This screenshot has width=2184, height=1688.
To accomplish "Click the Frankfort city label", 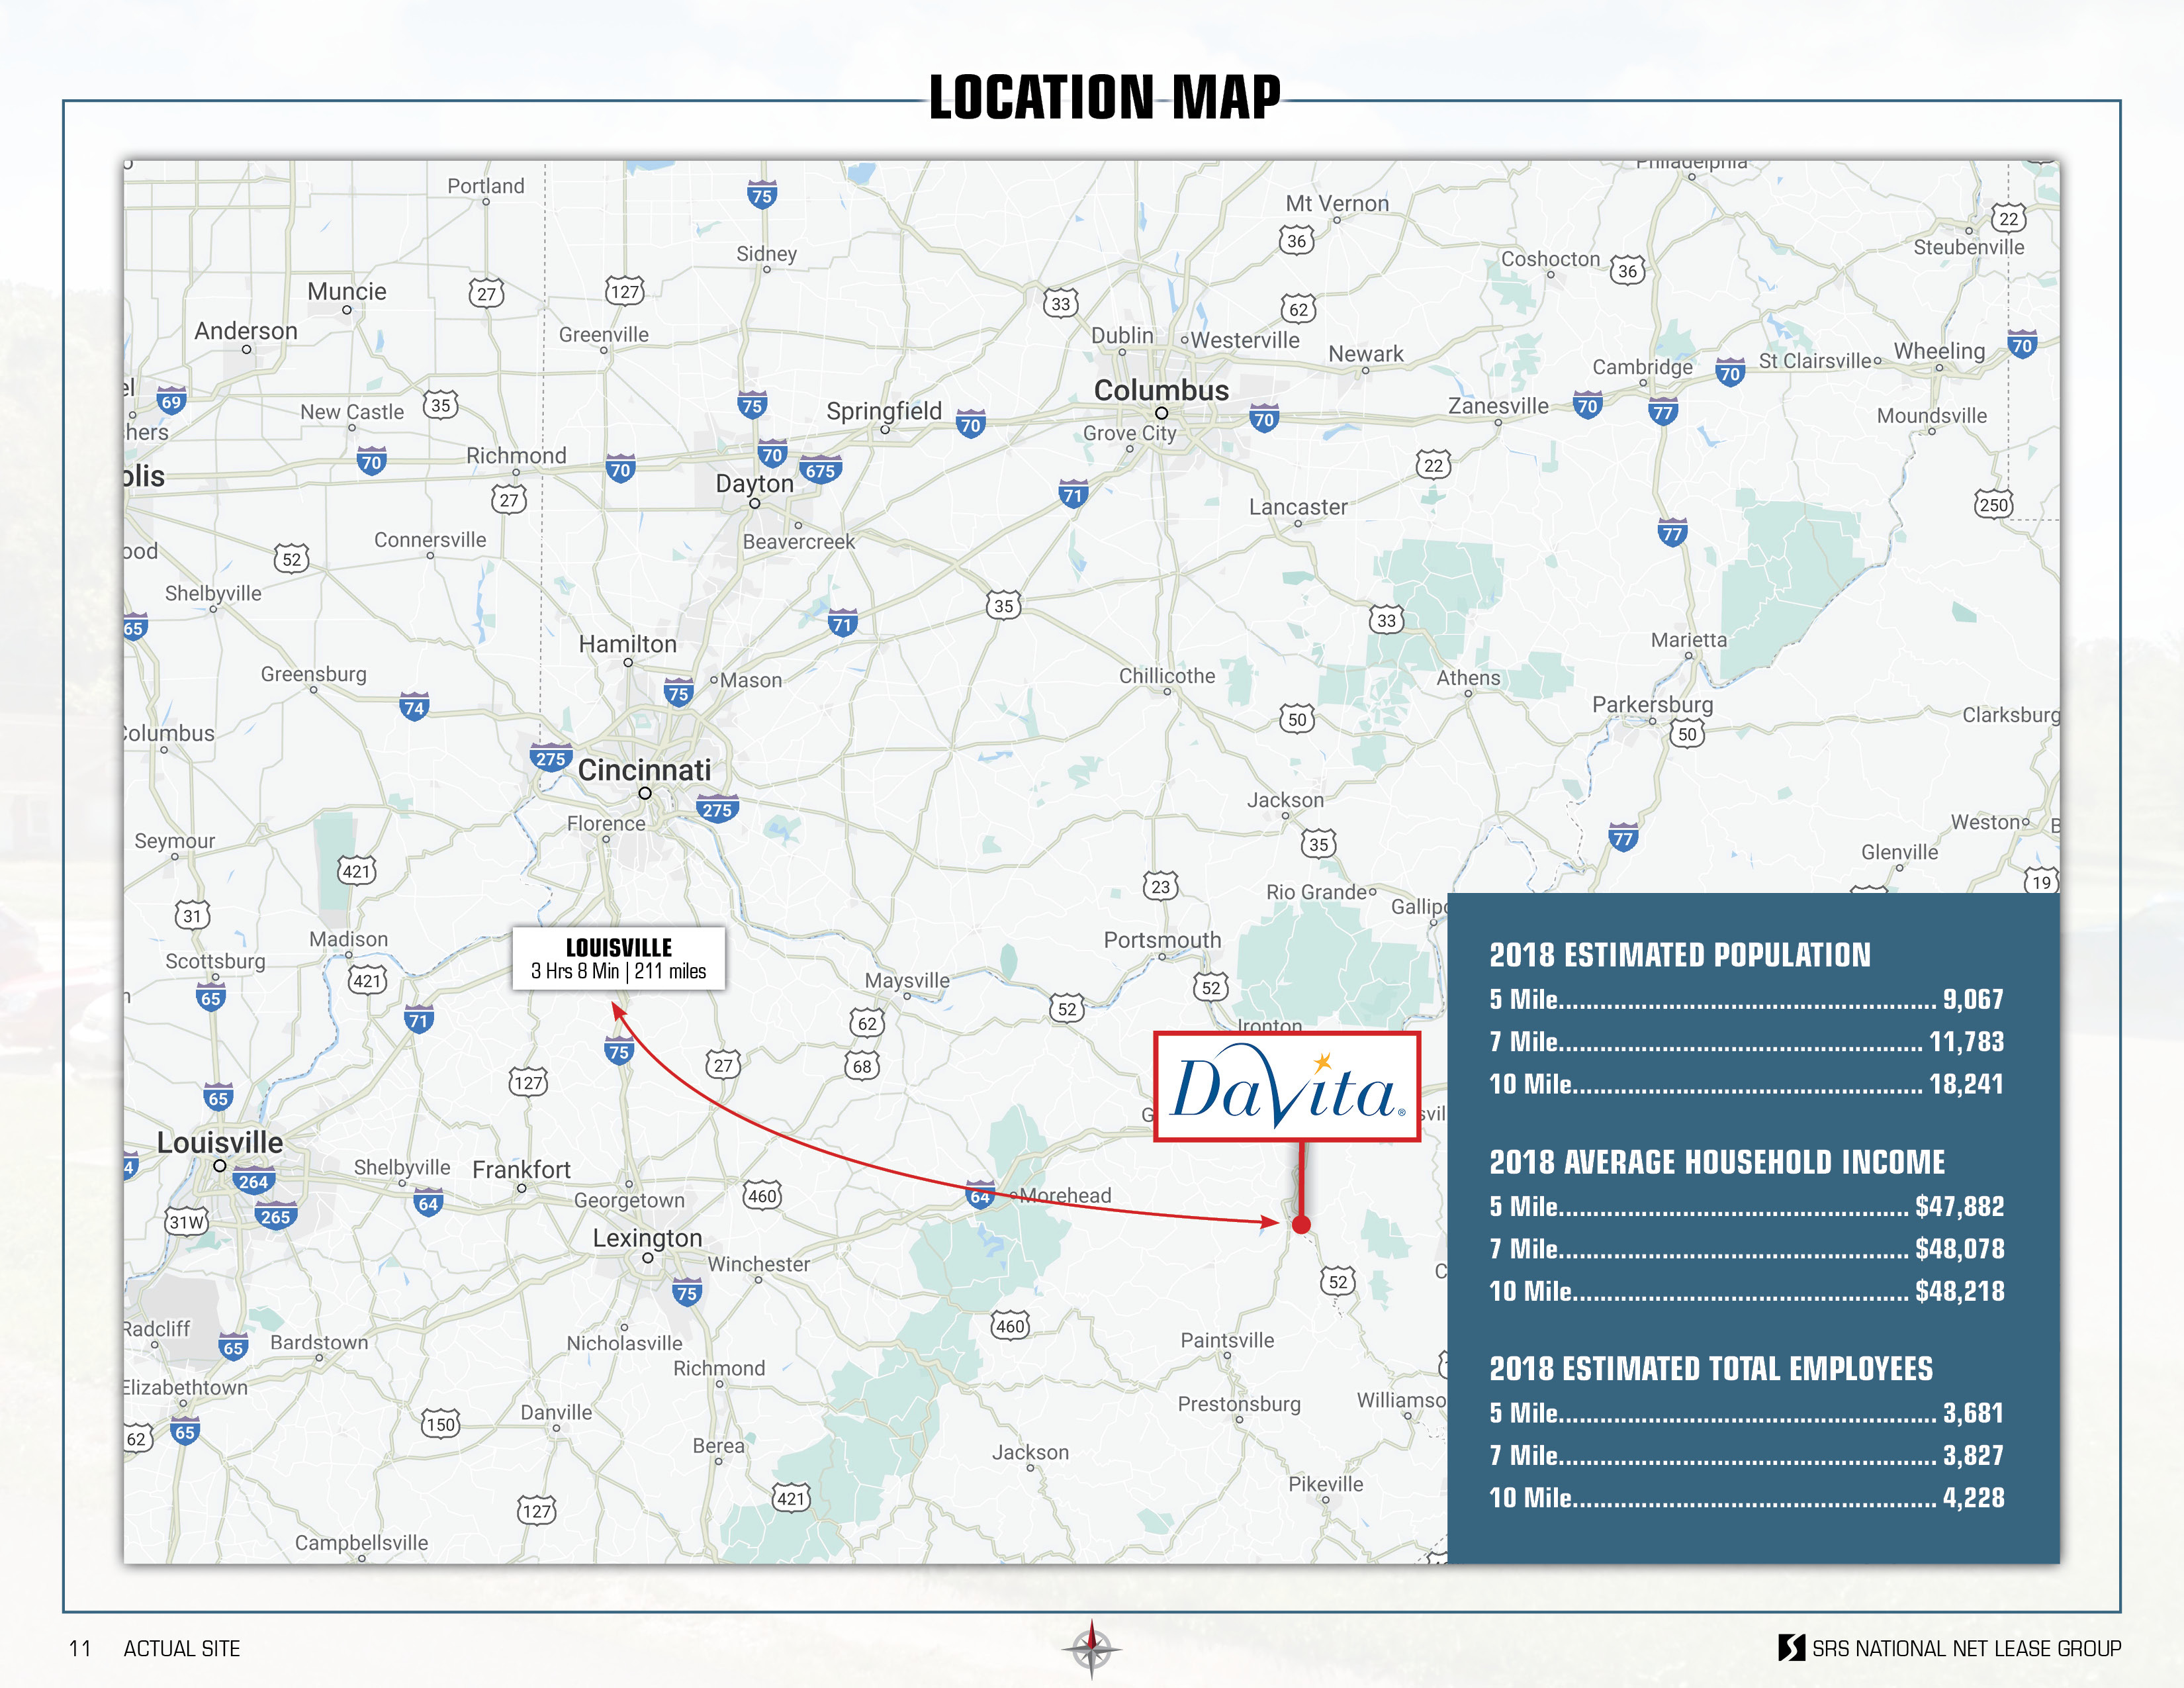I will point(521,1169).
